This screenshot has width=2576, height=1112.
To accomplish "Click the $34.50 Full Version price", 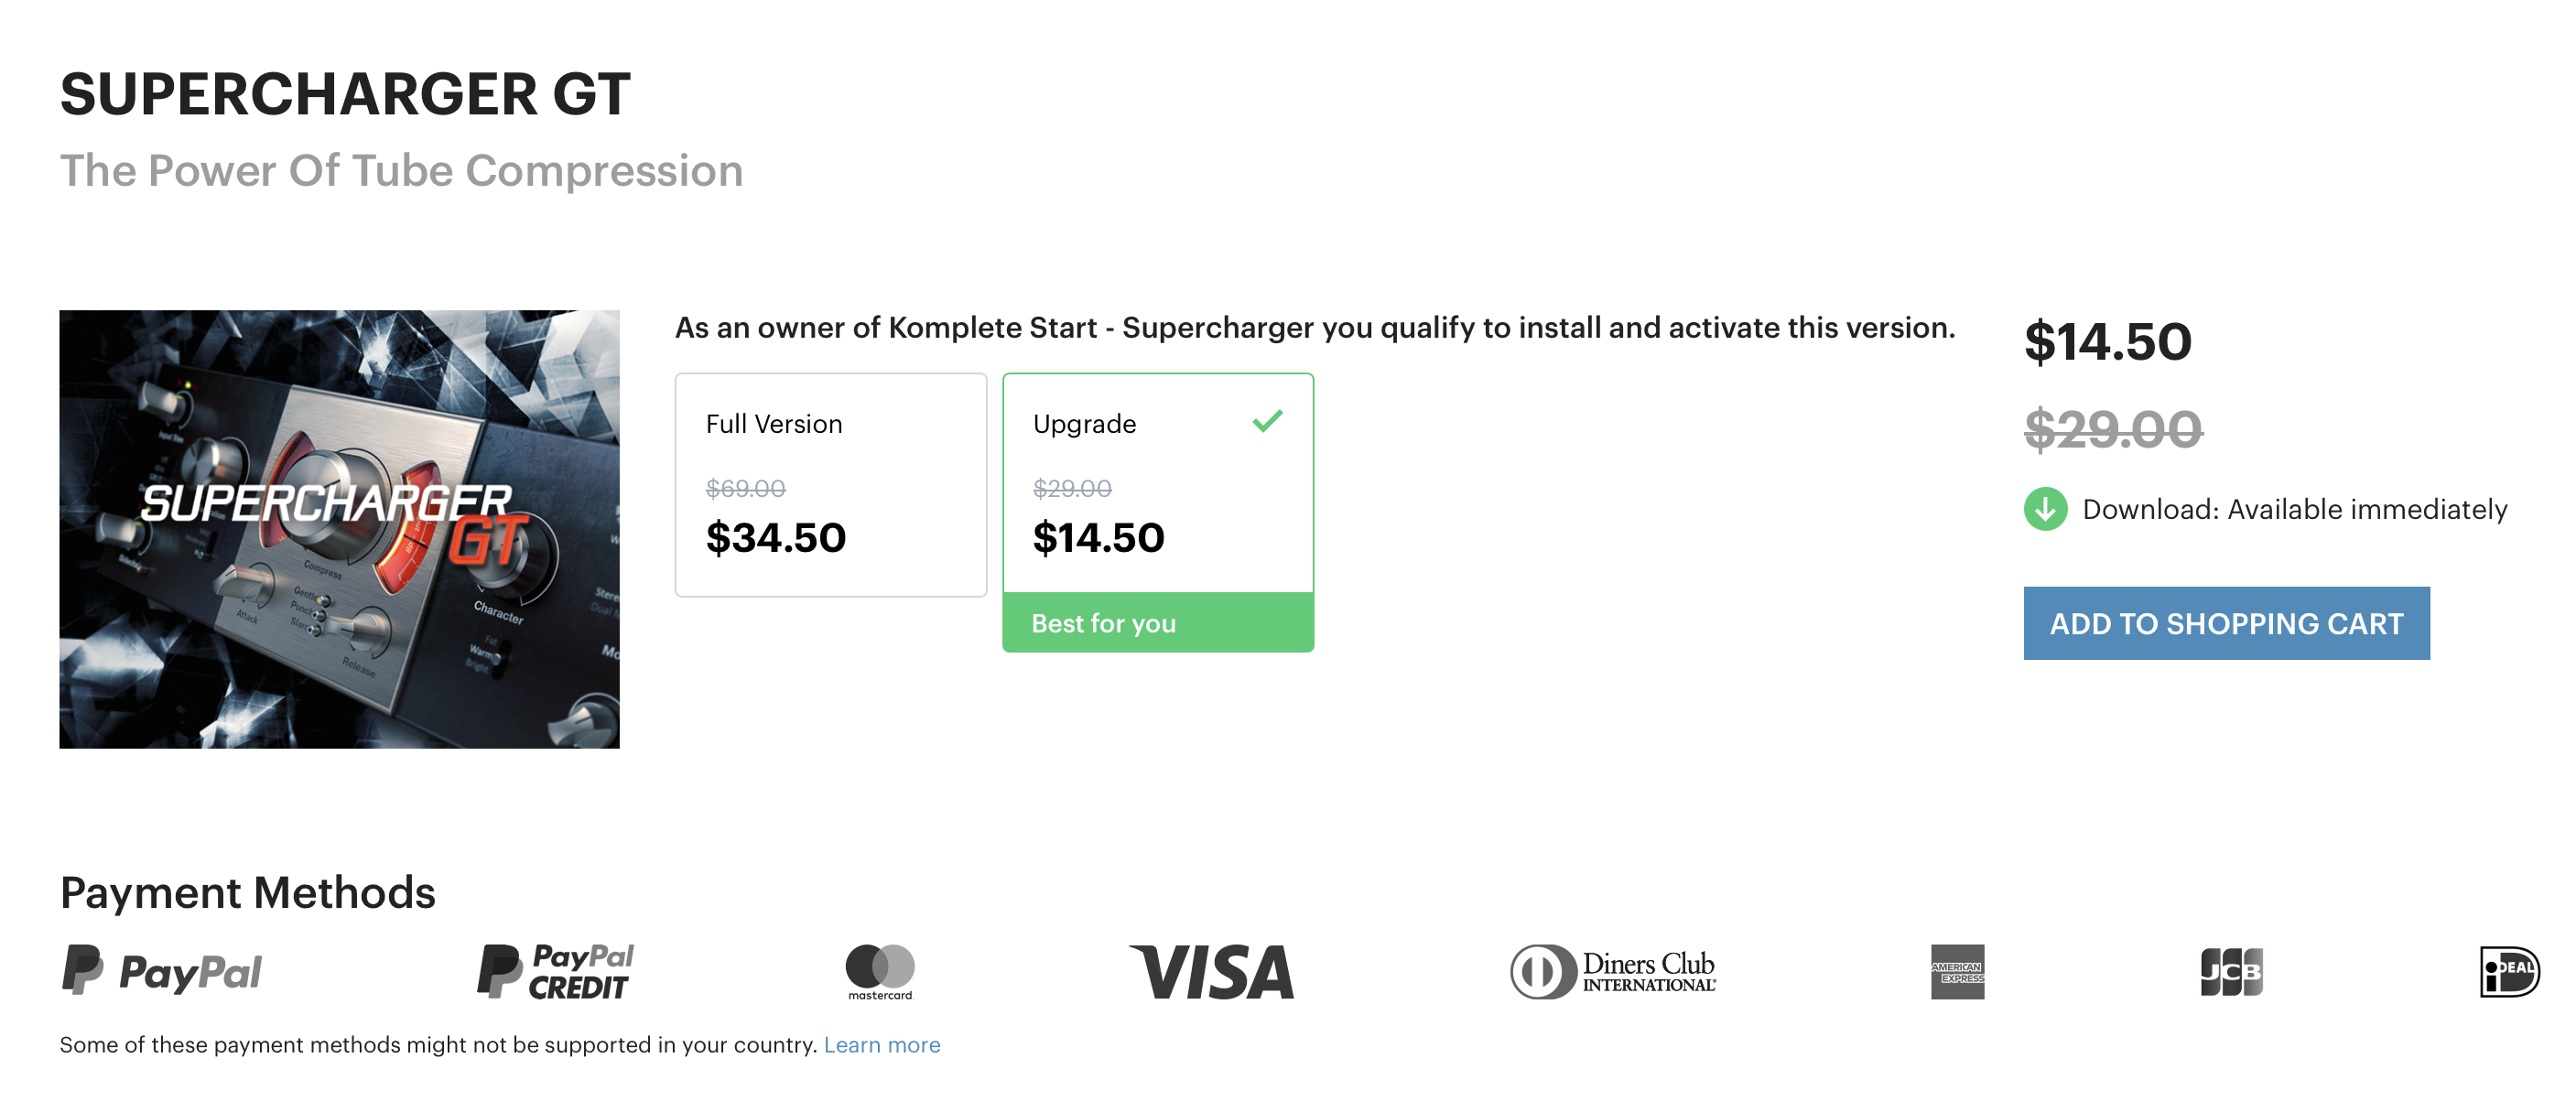I will click(776, 537).
